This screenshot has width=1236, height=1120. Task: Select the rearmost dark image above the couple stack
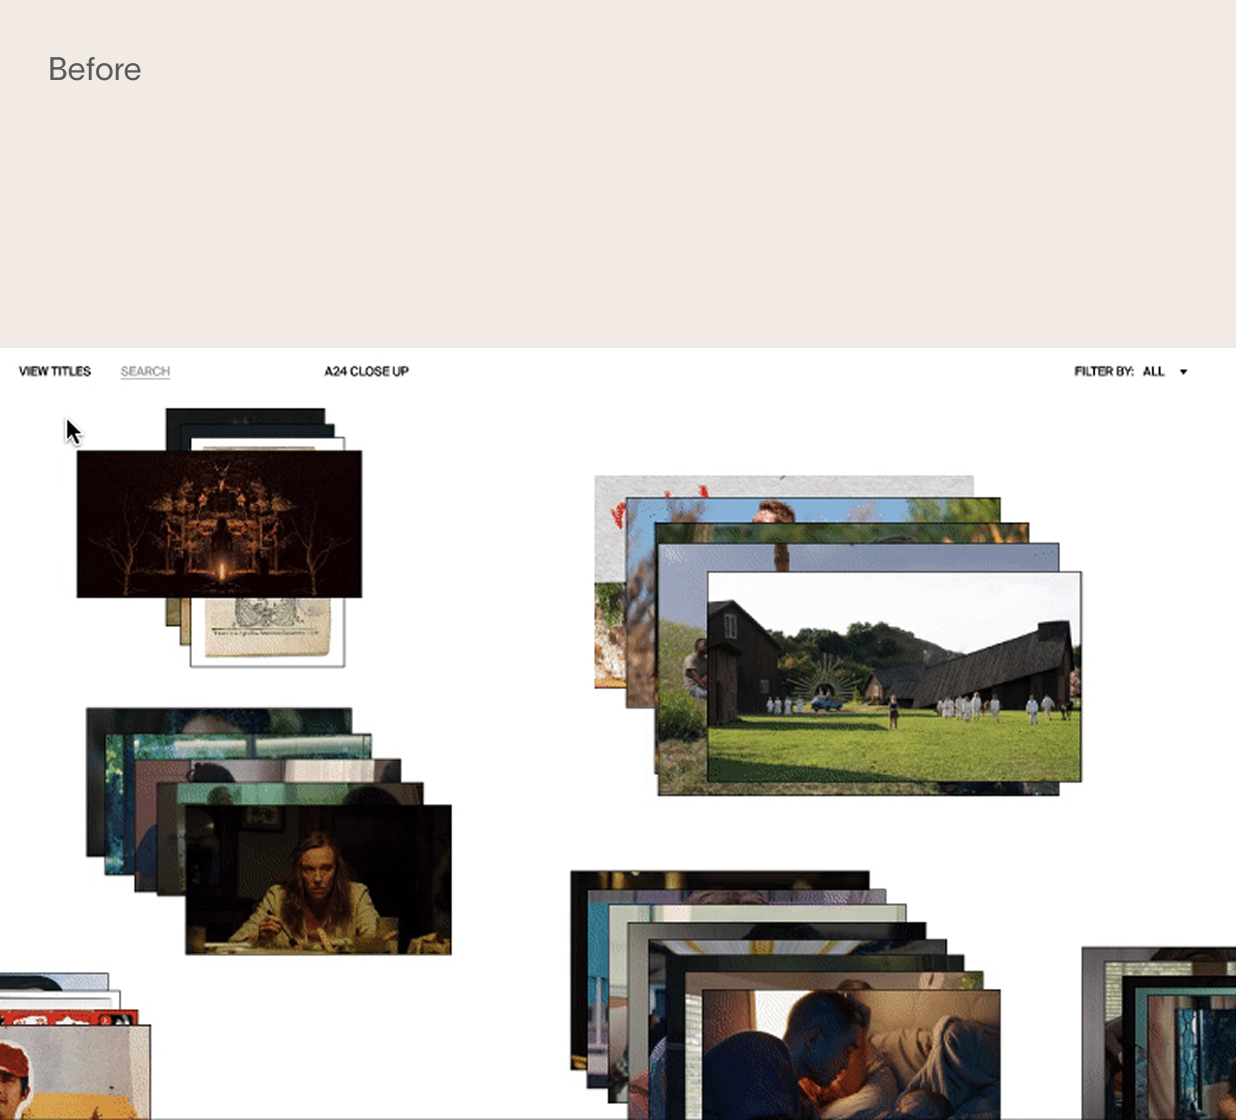click(720, 879)
